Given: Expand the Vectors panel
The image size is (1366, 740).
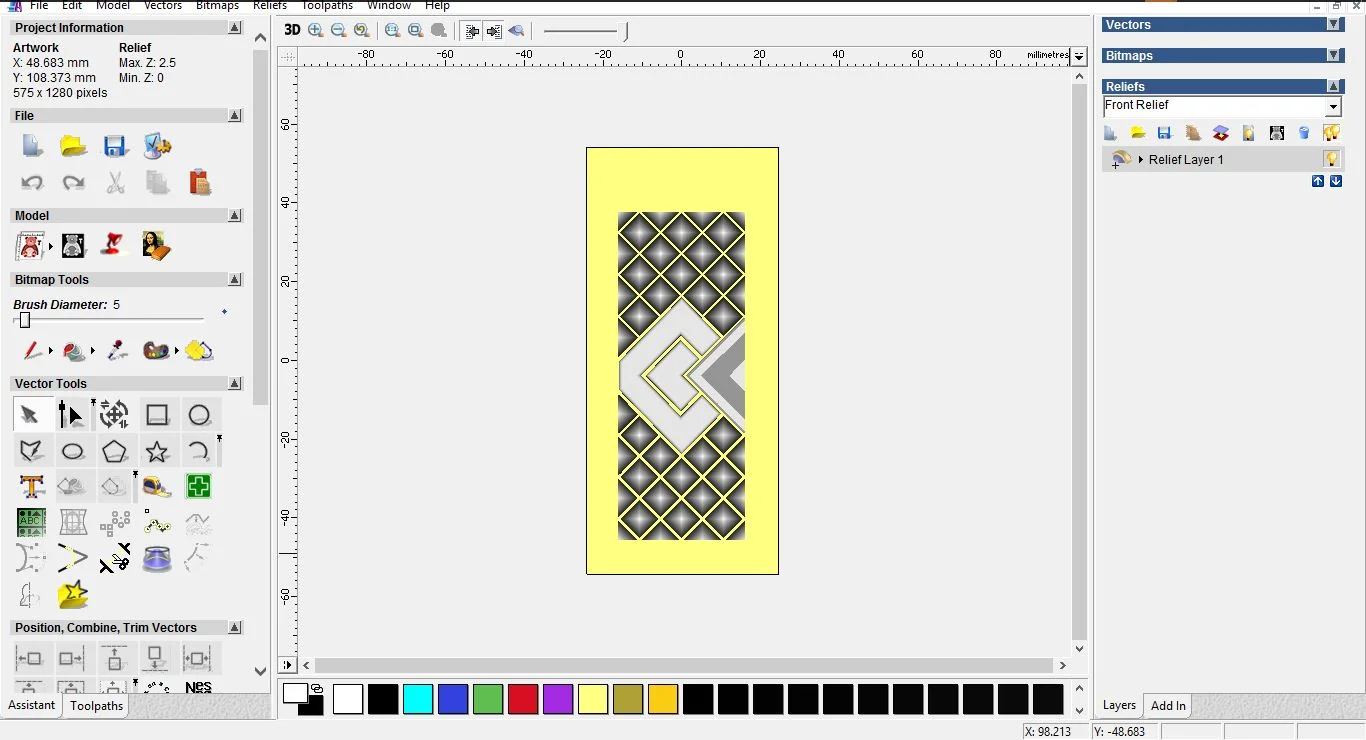Looking at the screenshot, I should tap(1333, 25).
